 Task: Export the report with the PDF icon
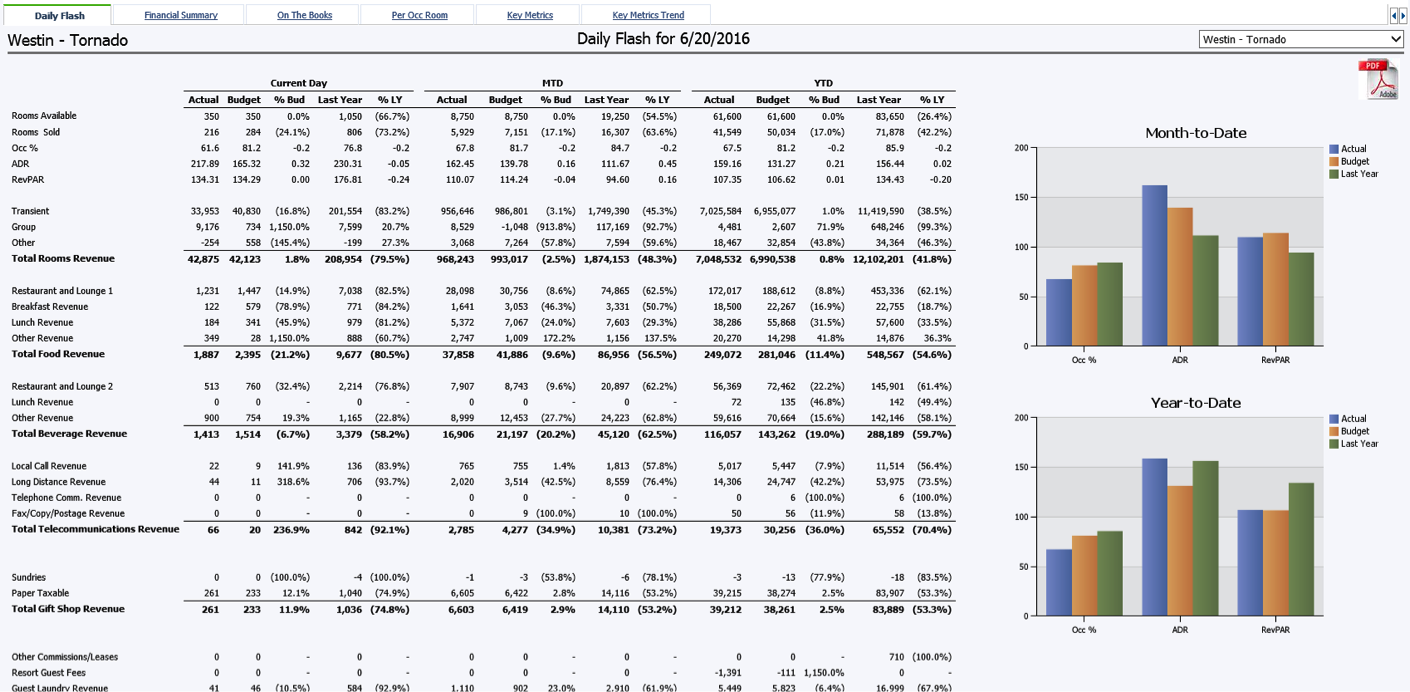(x=1377, y=79)
